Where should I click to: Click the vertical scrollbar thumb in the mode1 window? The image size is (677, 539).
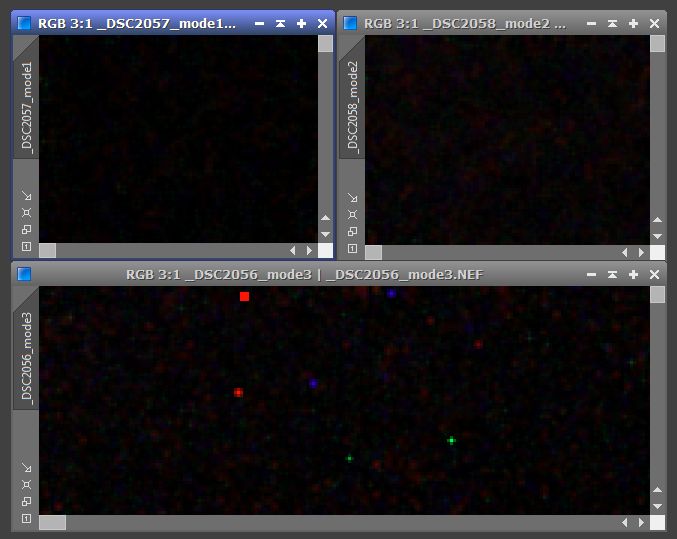[x=326, y=44]
